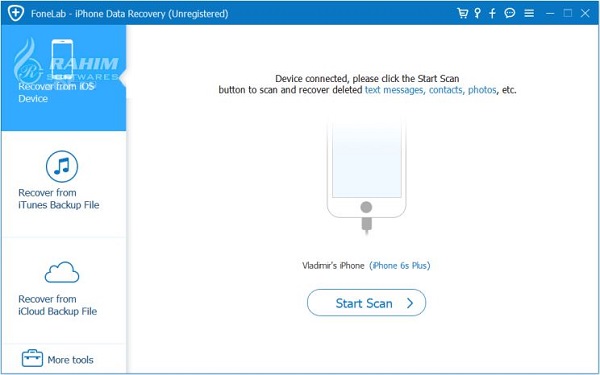Select the iTunes music note icon

point(62,166)
